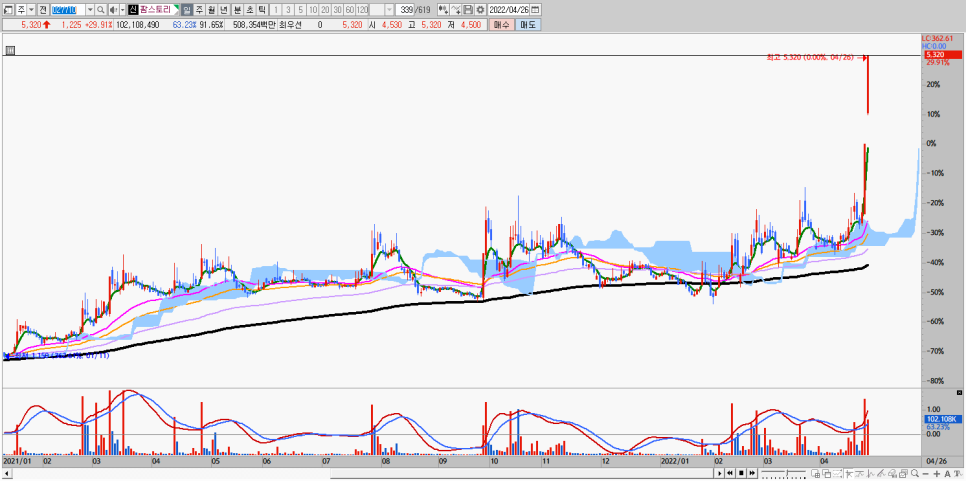Click the candlestick chart-type icon beside 619
The width and height of the screenshot is (966, 481).
(x=443, y=10)
